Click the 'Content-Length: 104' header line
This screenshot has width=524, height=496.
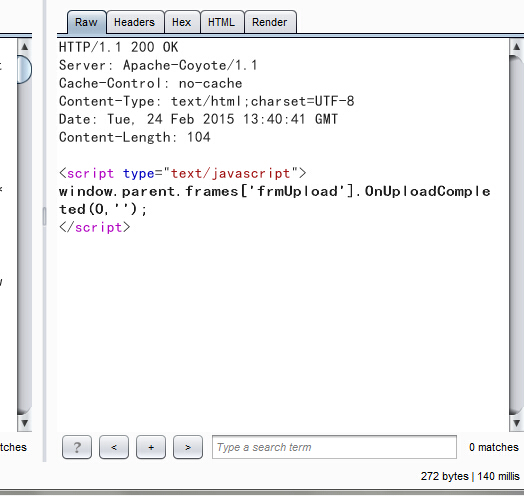[135, 137]
